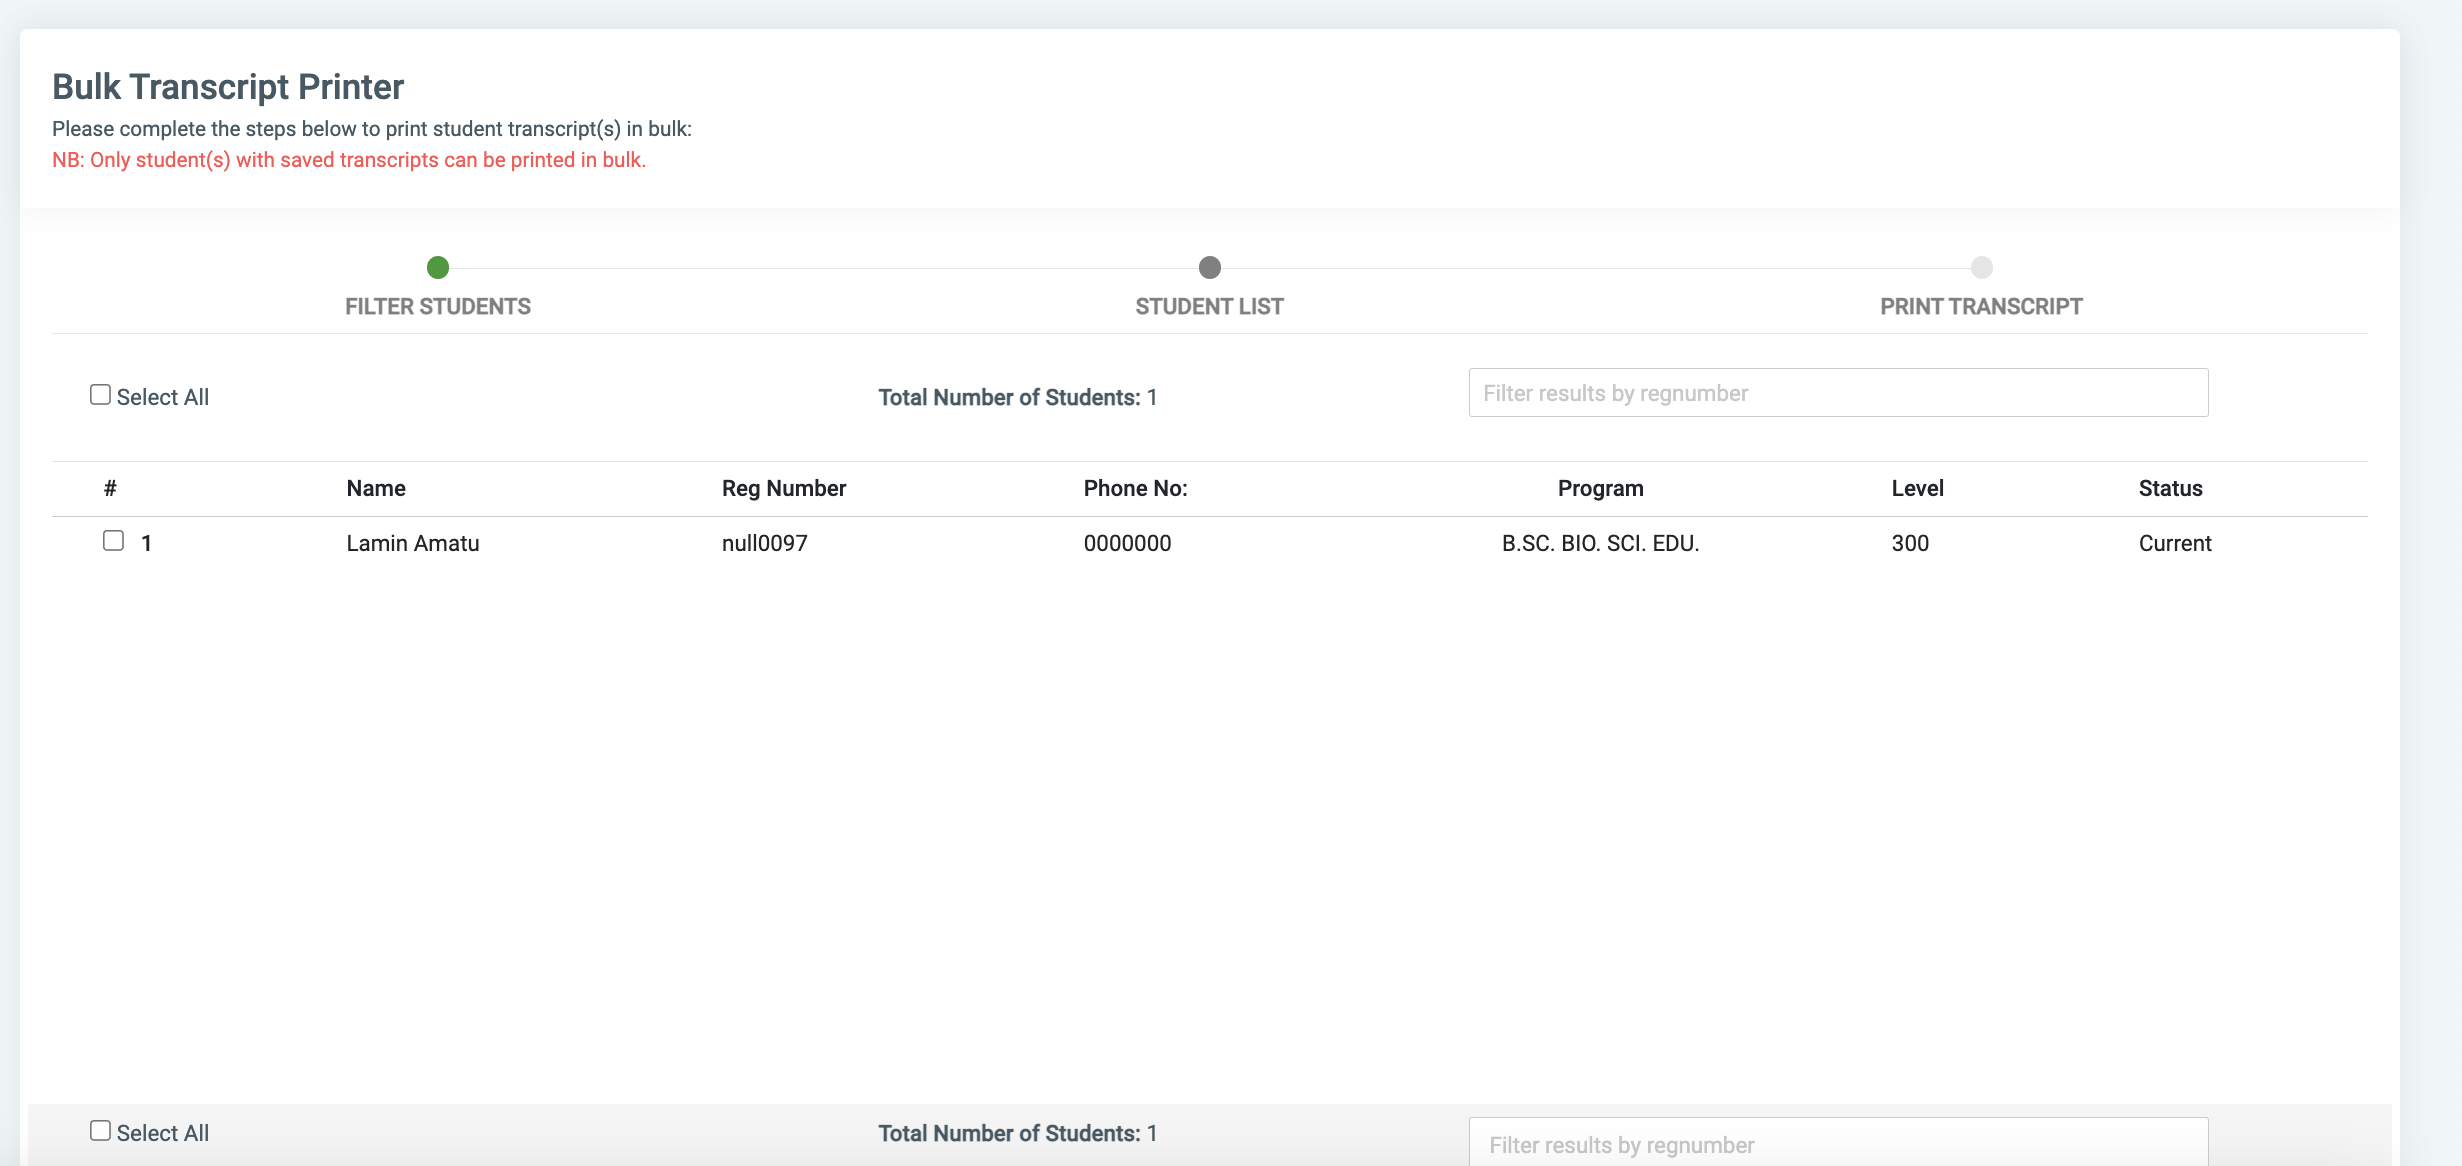Click the bottom regnumber filter field

pos(1838,1144)
